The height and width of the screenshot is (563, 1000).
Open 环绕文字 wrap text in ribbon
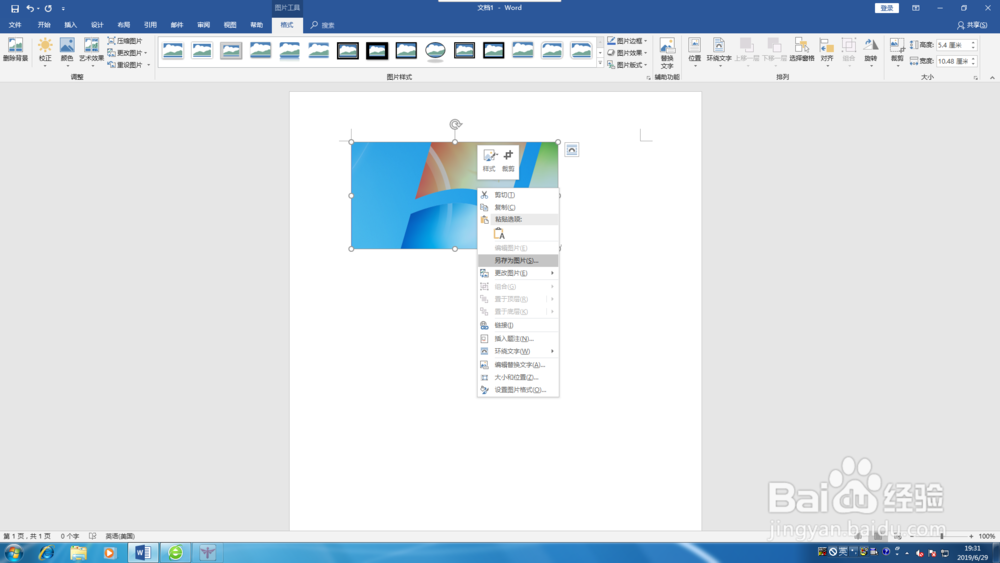click(x=719, y=50)
